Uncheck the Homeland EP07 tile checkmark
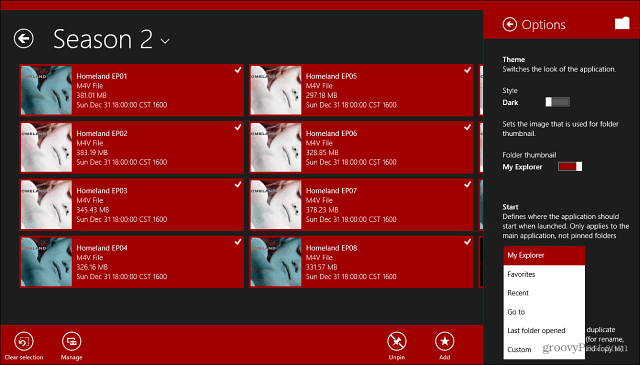The height and width of the screenshot is (365, 640). tap(467, 185)
